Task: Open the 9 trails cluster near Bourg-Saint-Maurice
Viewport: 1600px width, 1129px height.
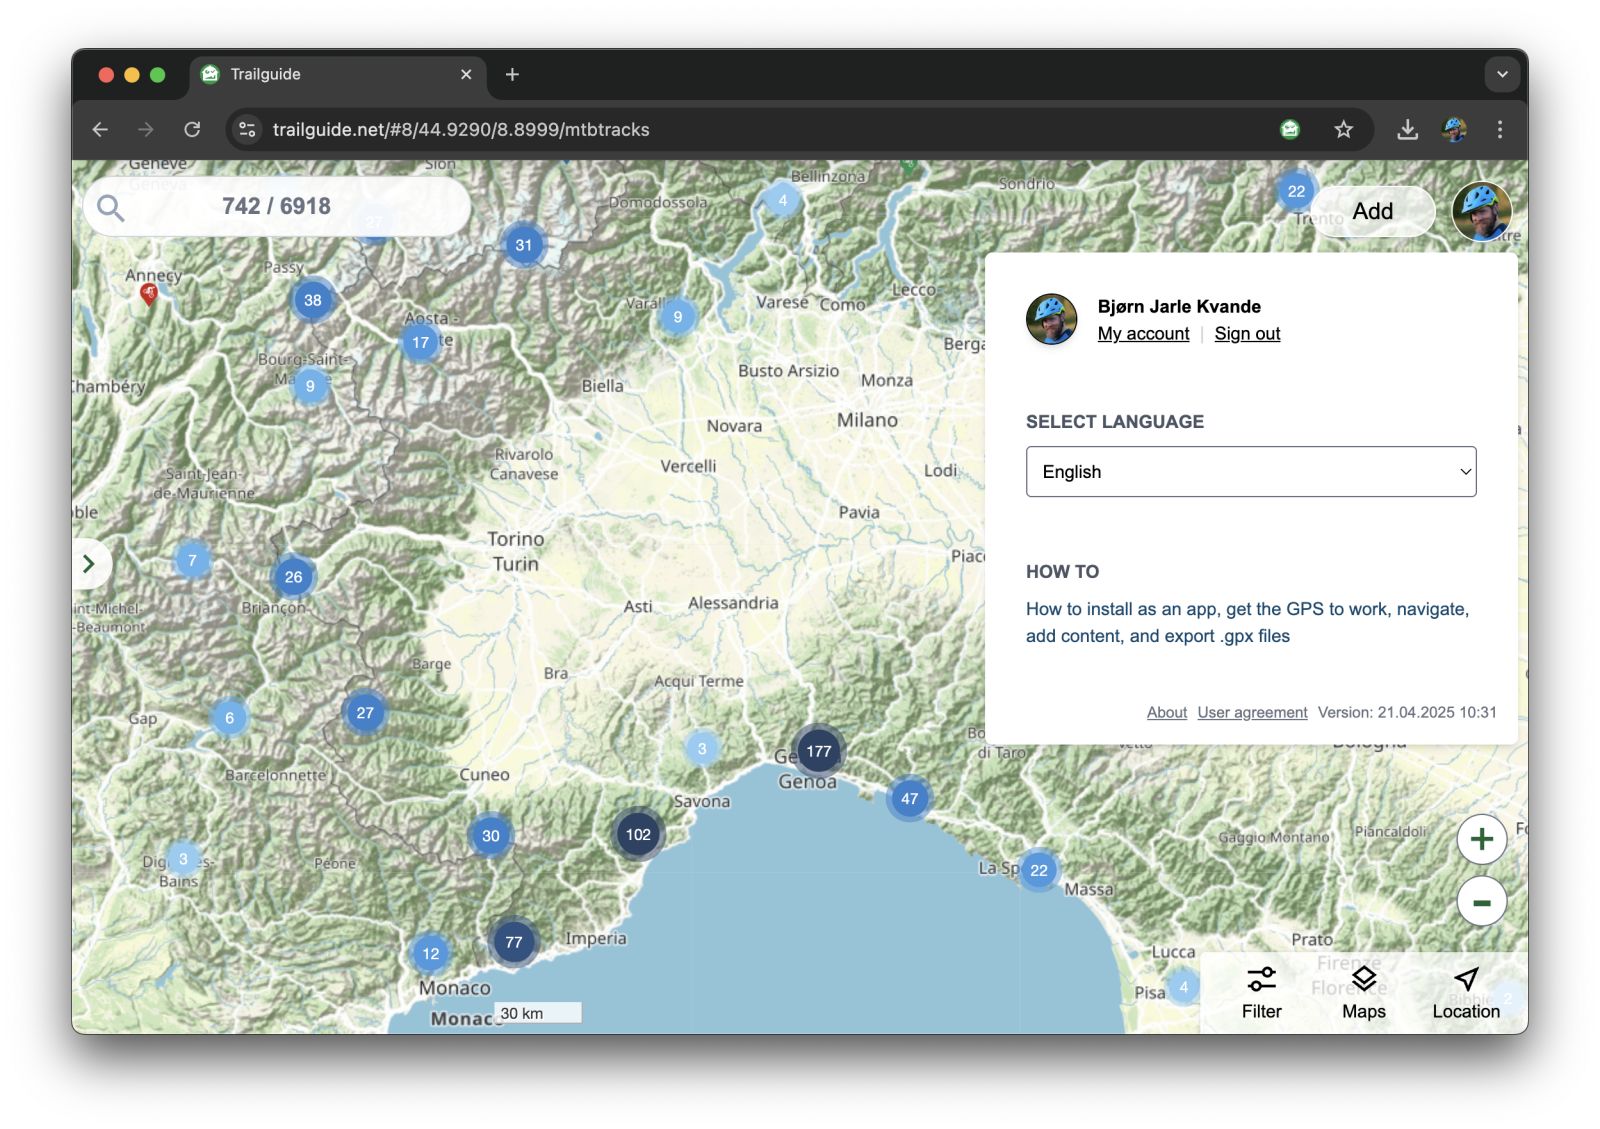Action: tap(310, 386)
